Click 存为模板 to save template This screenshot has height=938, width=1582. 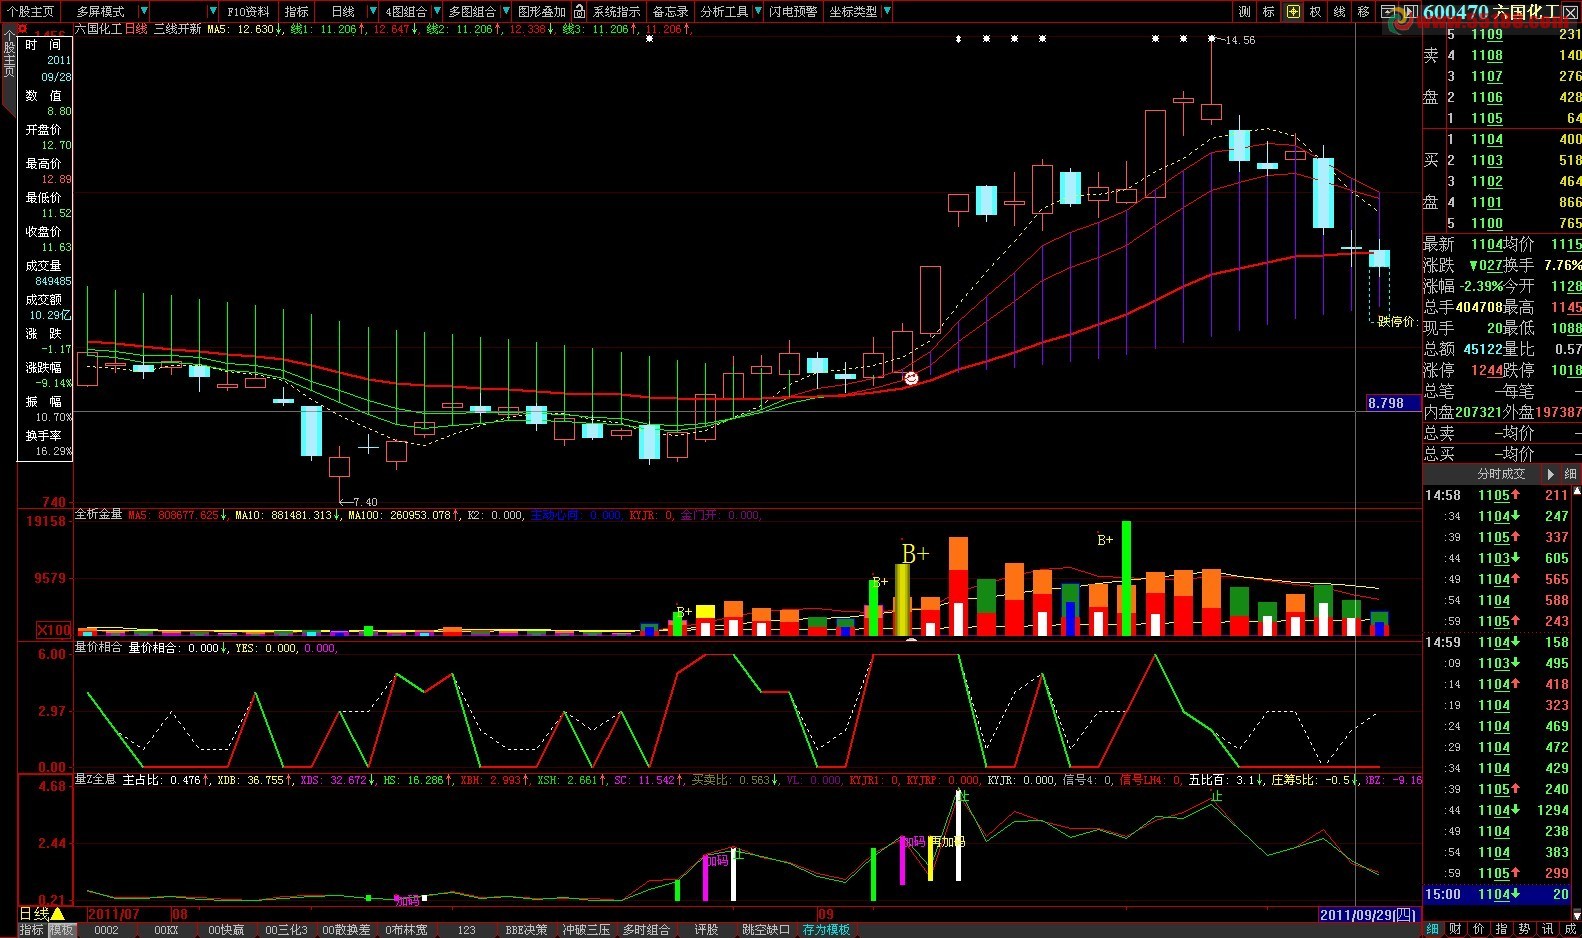826,930
